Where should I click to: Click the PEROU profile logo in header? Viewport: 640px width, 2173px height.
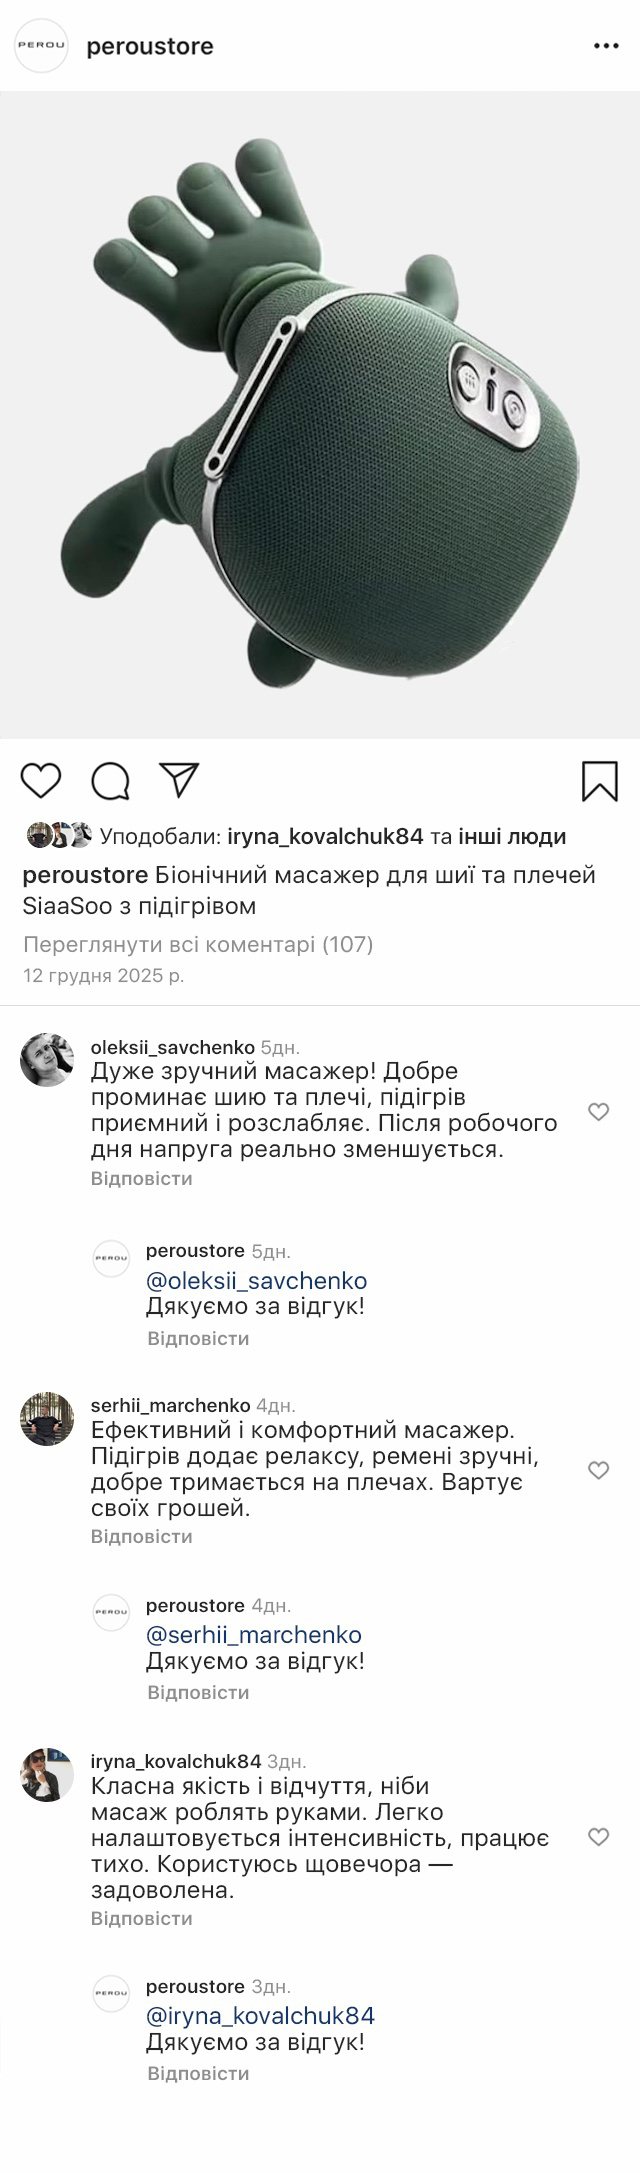[x=41, y=46]
